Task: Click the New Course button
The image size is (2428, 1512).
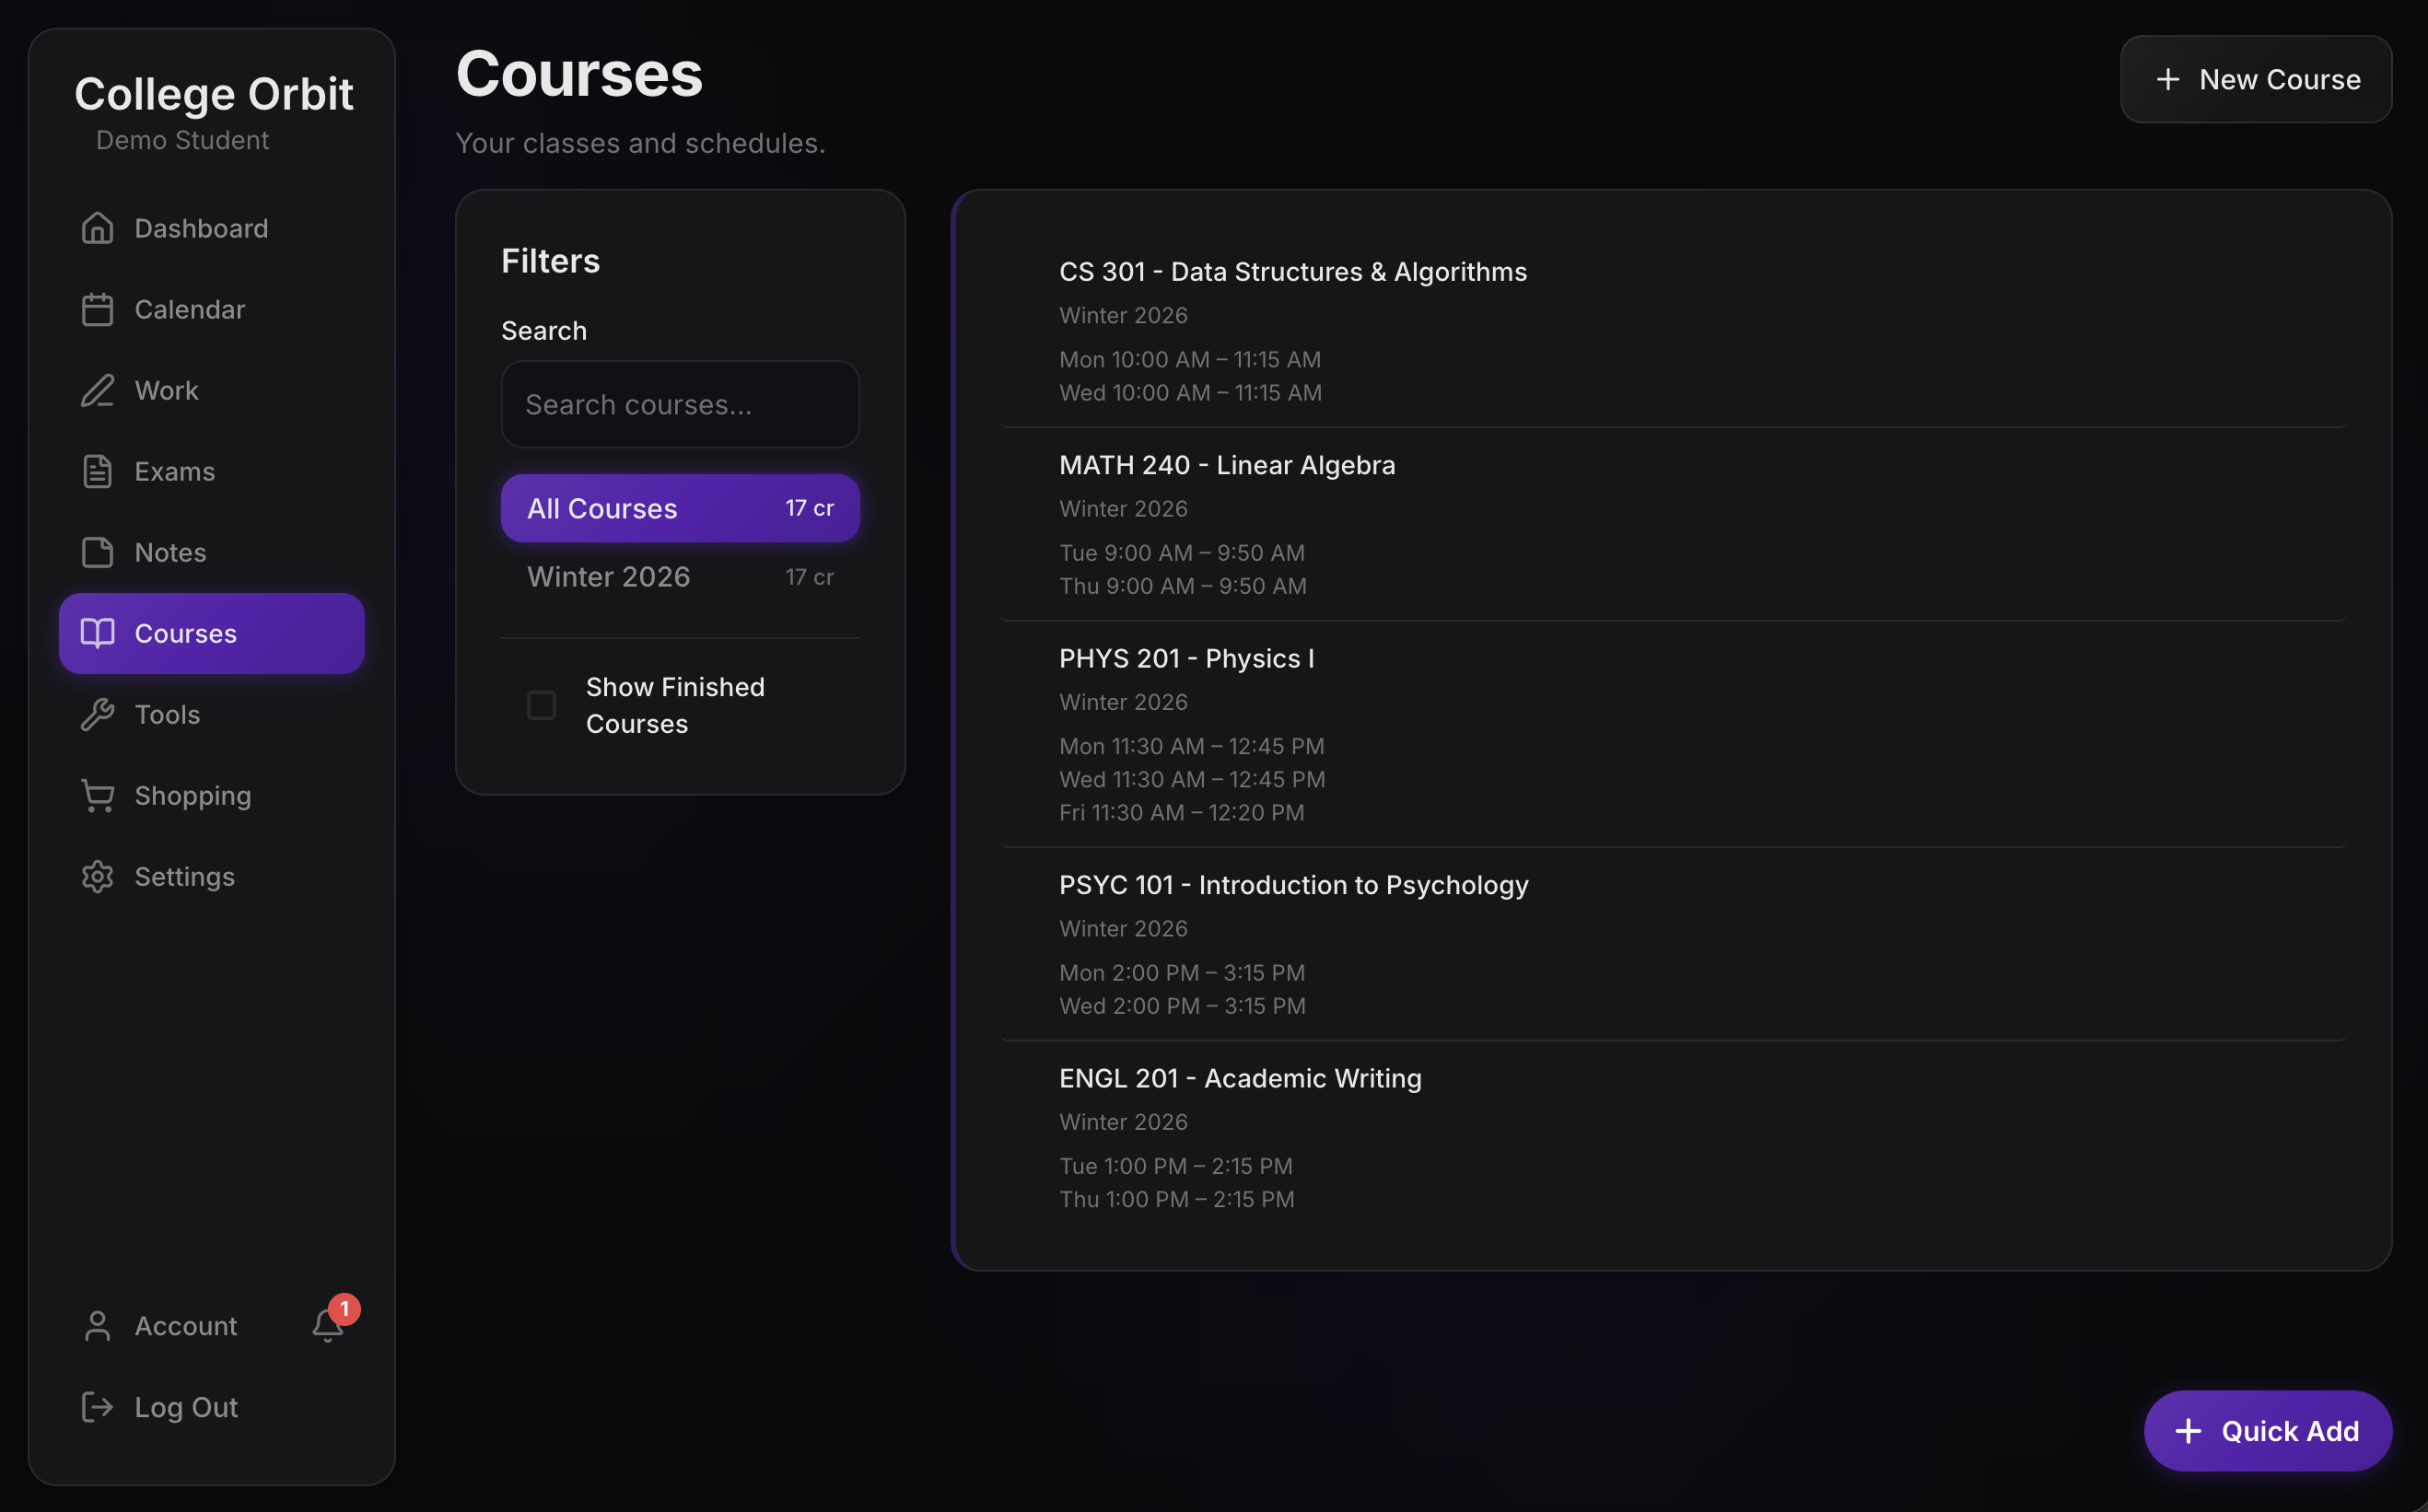Action: pyautogui.click(x=2256, y=79)
